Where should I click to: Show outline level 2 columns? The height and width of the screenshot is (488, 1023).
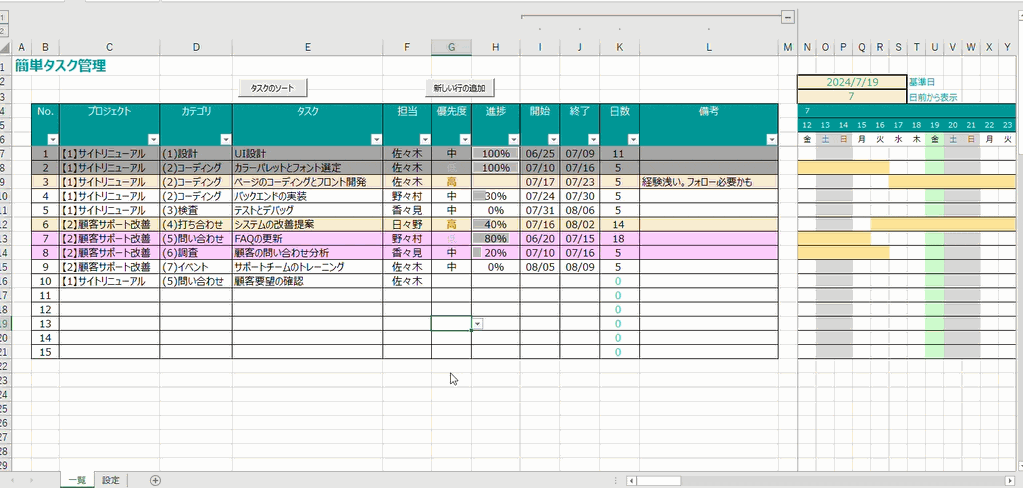3,31
